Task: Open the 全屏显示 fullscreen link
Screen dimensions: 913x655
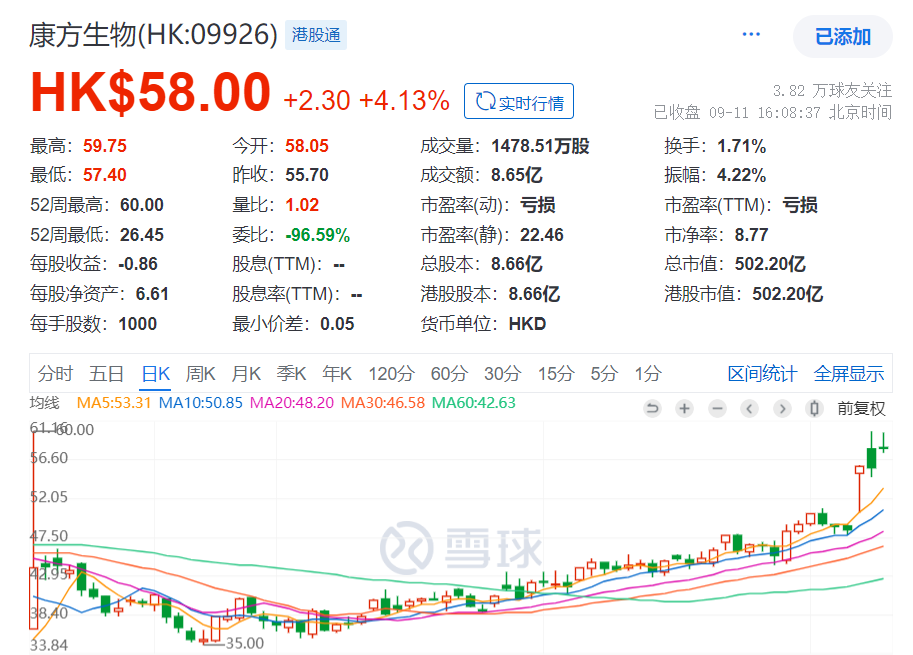Action: click(848, 374)
